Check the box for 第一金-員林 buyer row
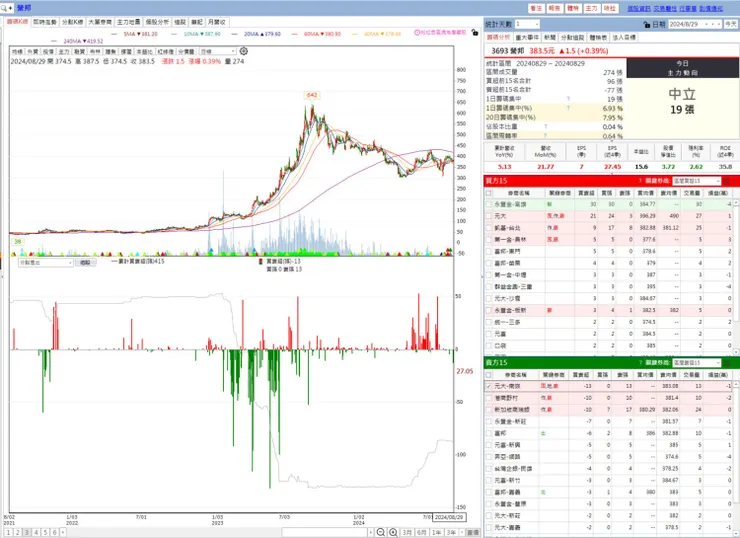The height and width of the screenshot is (538, 740). coord(489,240)
